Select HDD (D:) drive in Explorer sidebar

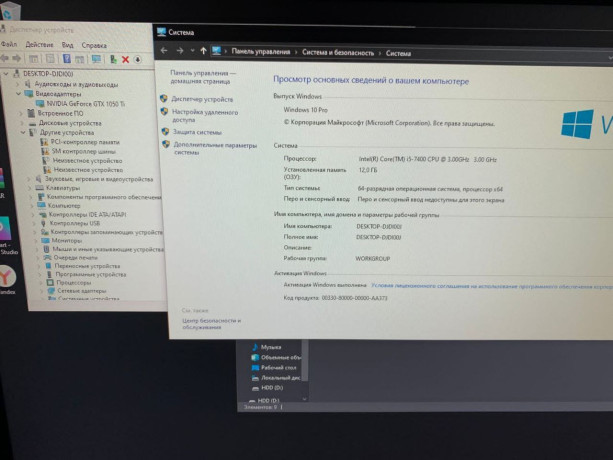coord(273,389)
